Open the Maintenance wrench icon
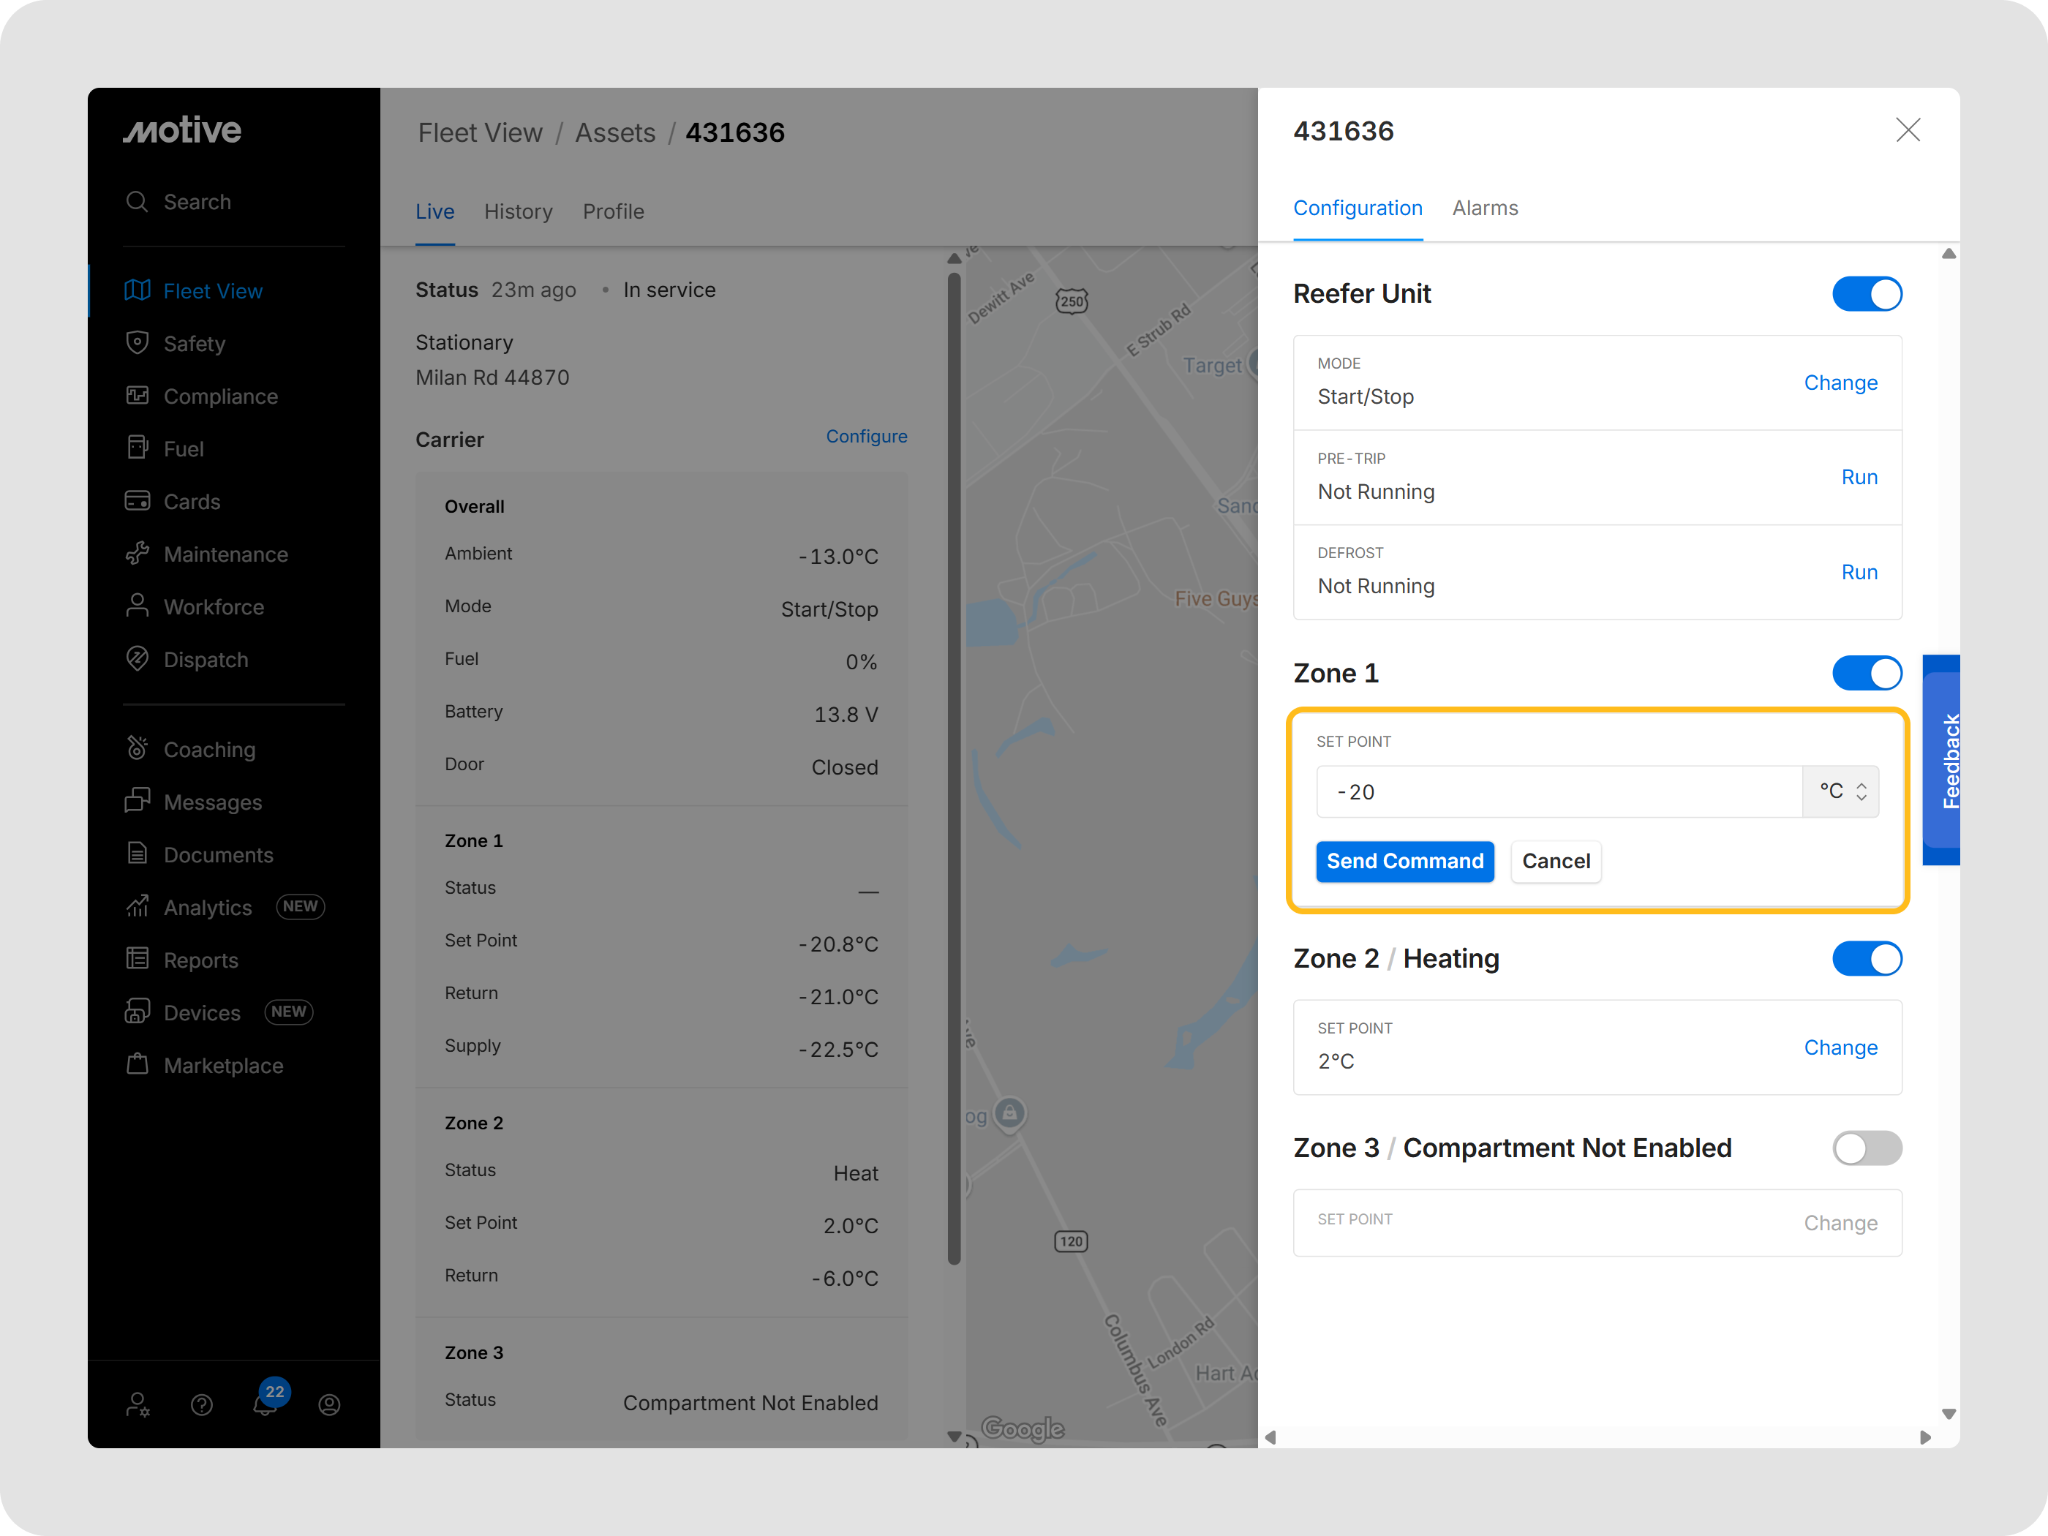The width and height of the screenshot is (2048, 1536). [x=137, y=554]
